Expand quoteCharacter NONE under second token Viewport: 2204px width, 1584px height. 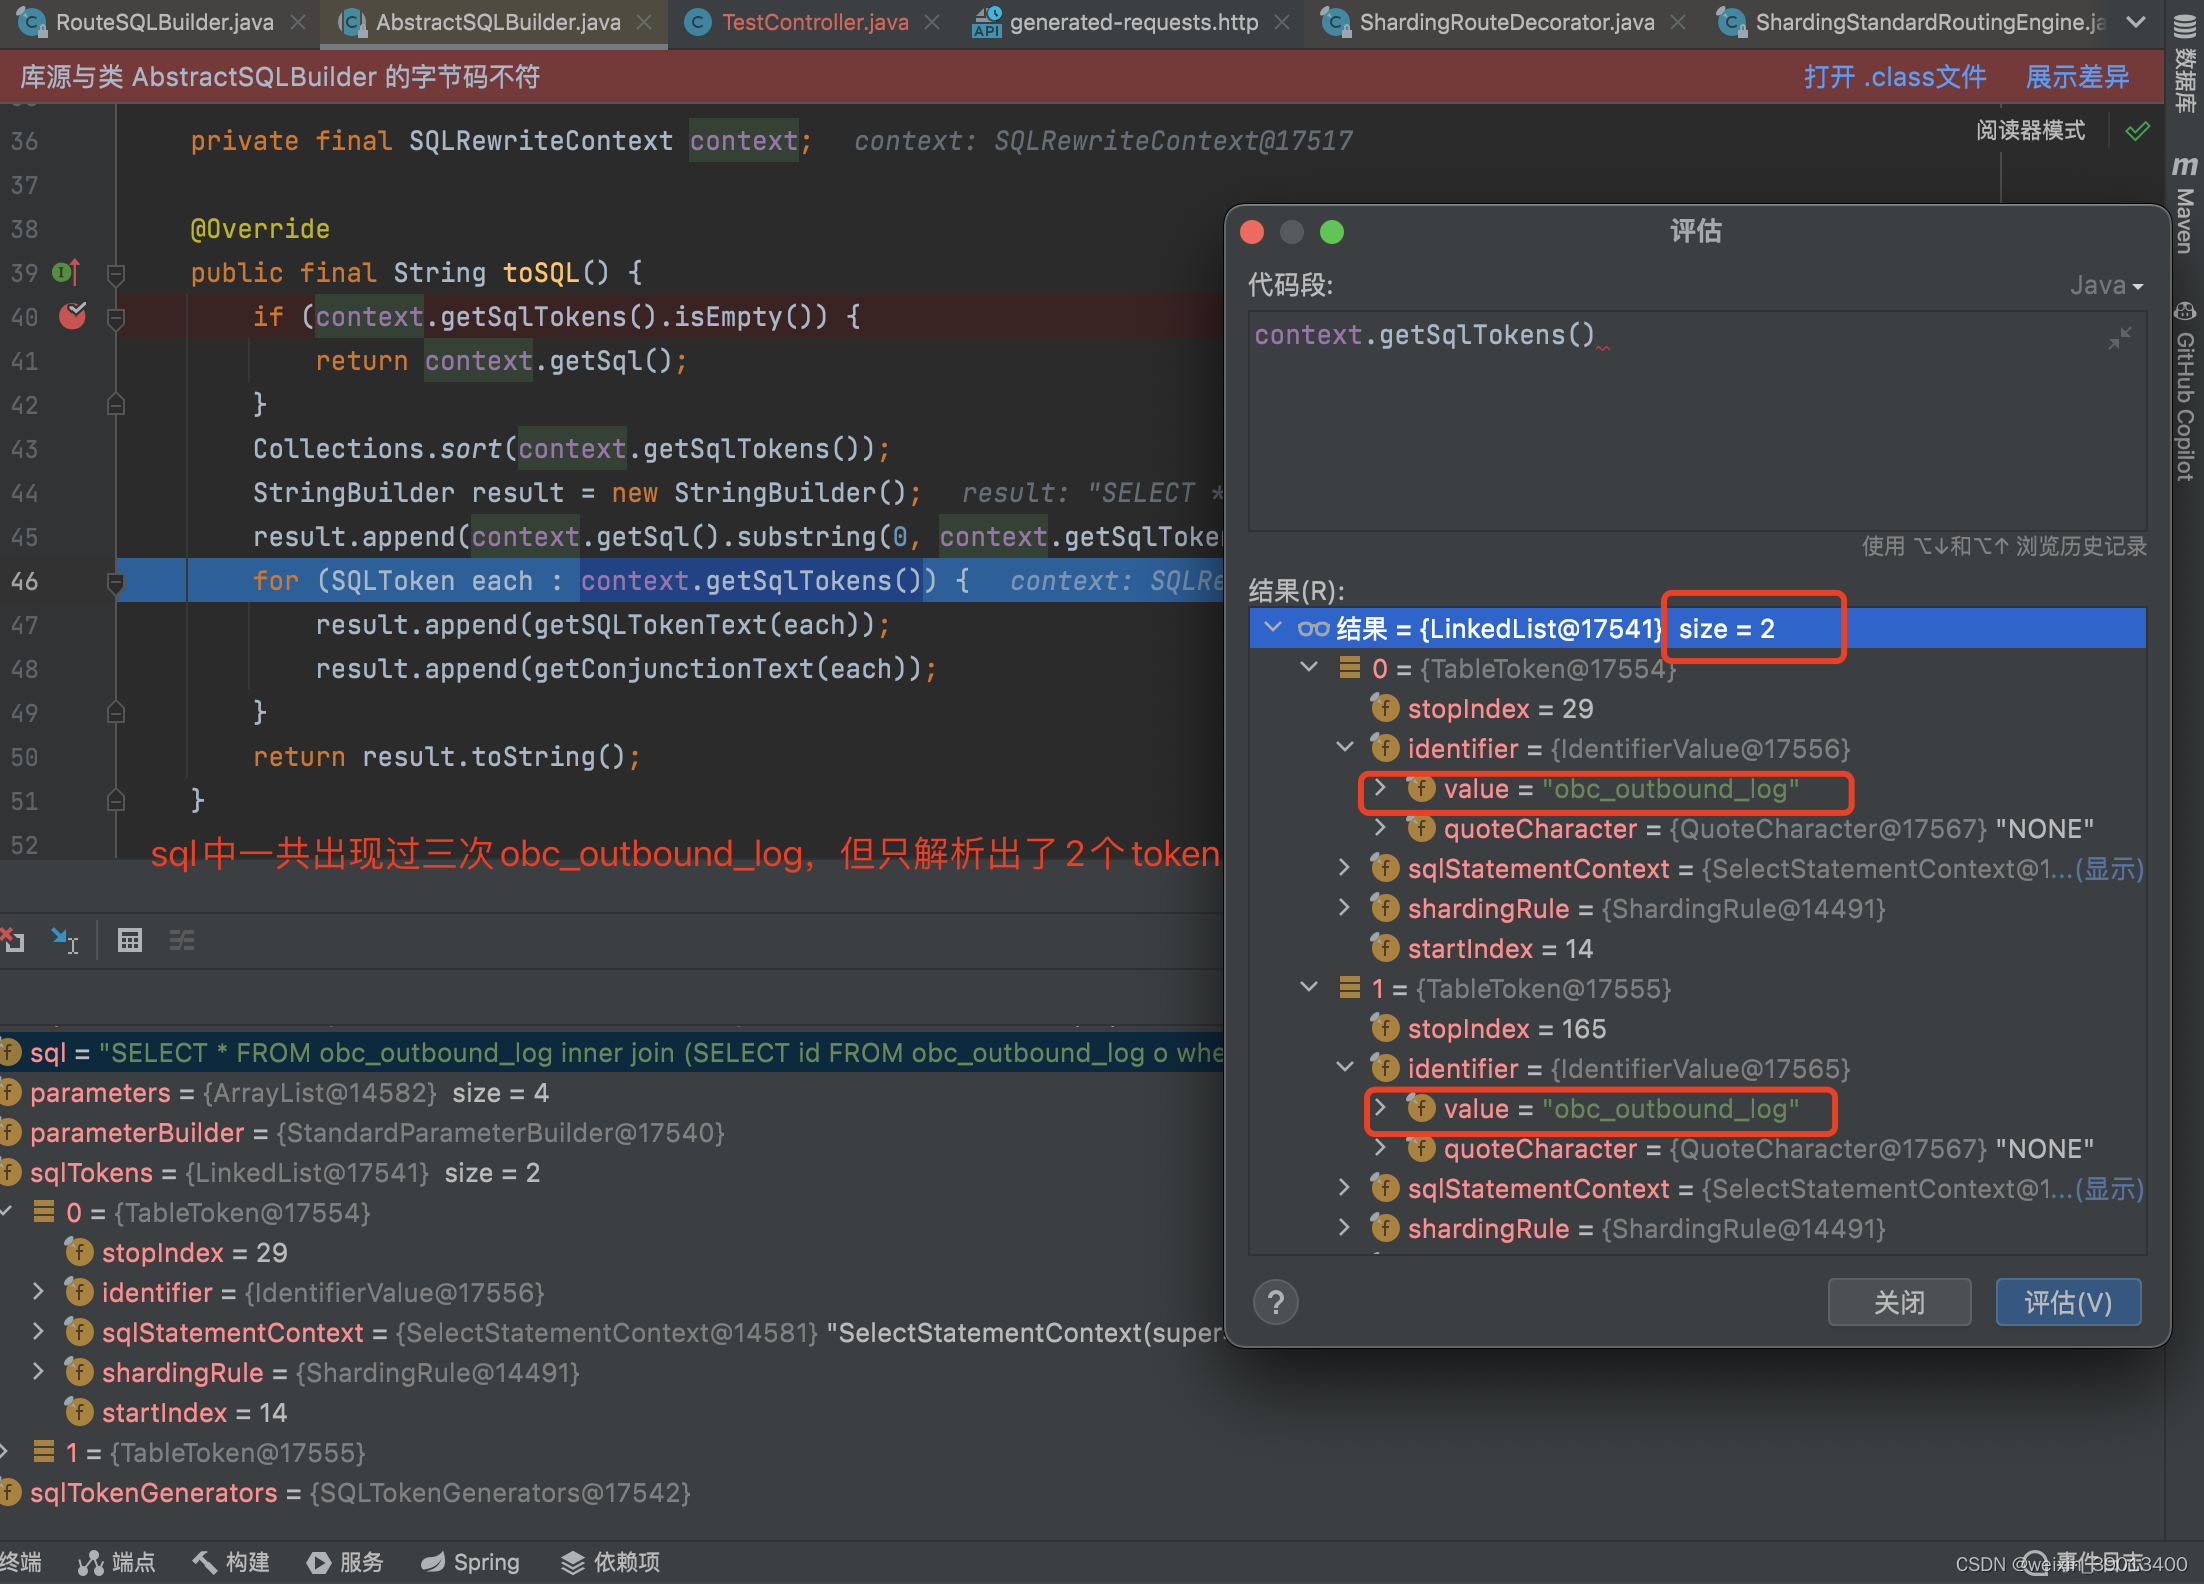(x=1381, y=1148)
